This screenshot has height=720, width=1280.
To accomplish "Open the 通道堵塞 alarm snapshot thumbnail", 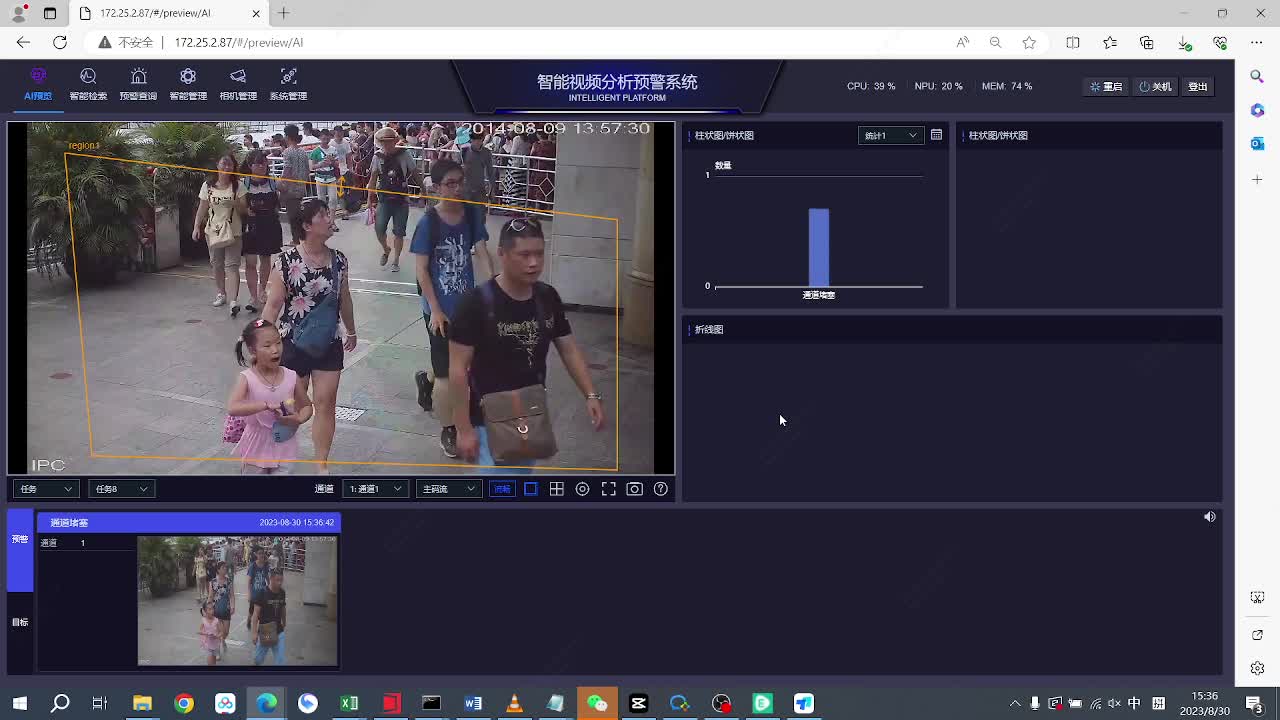I will 237,600.
